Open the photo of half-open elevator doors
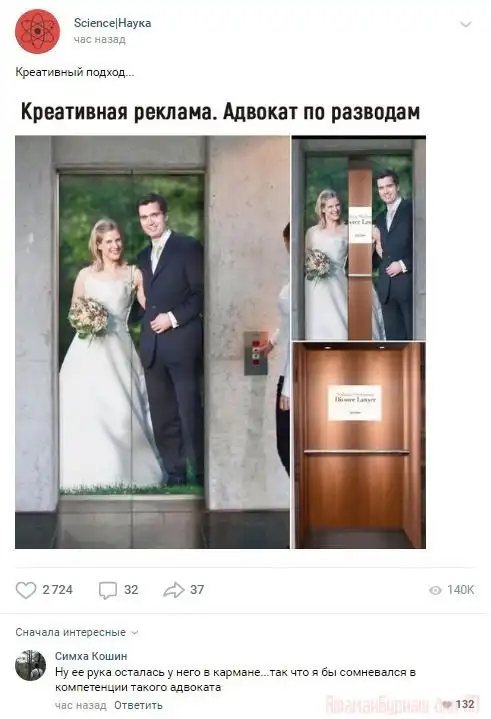Screen dimensions: 491x719 pyautogui.click(x=359, y=238)
